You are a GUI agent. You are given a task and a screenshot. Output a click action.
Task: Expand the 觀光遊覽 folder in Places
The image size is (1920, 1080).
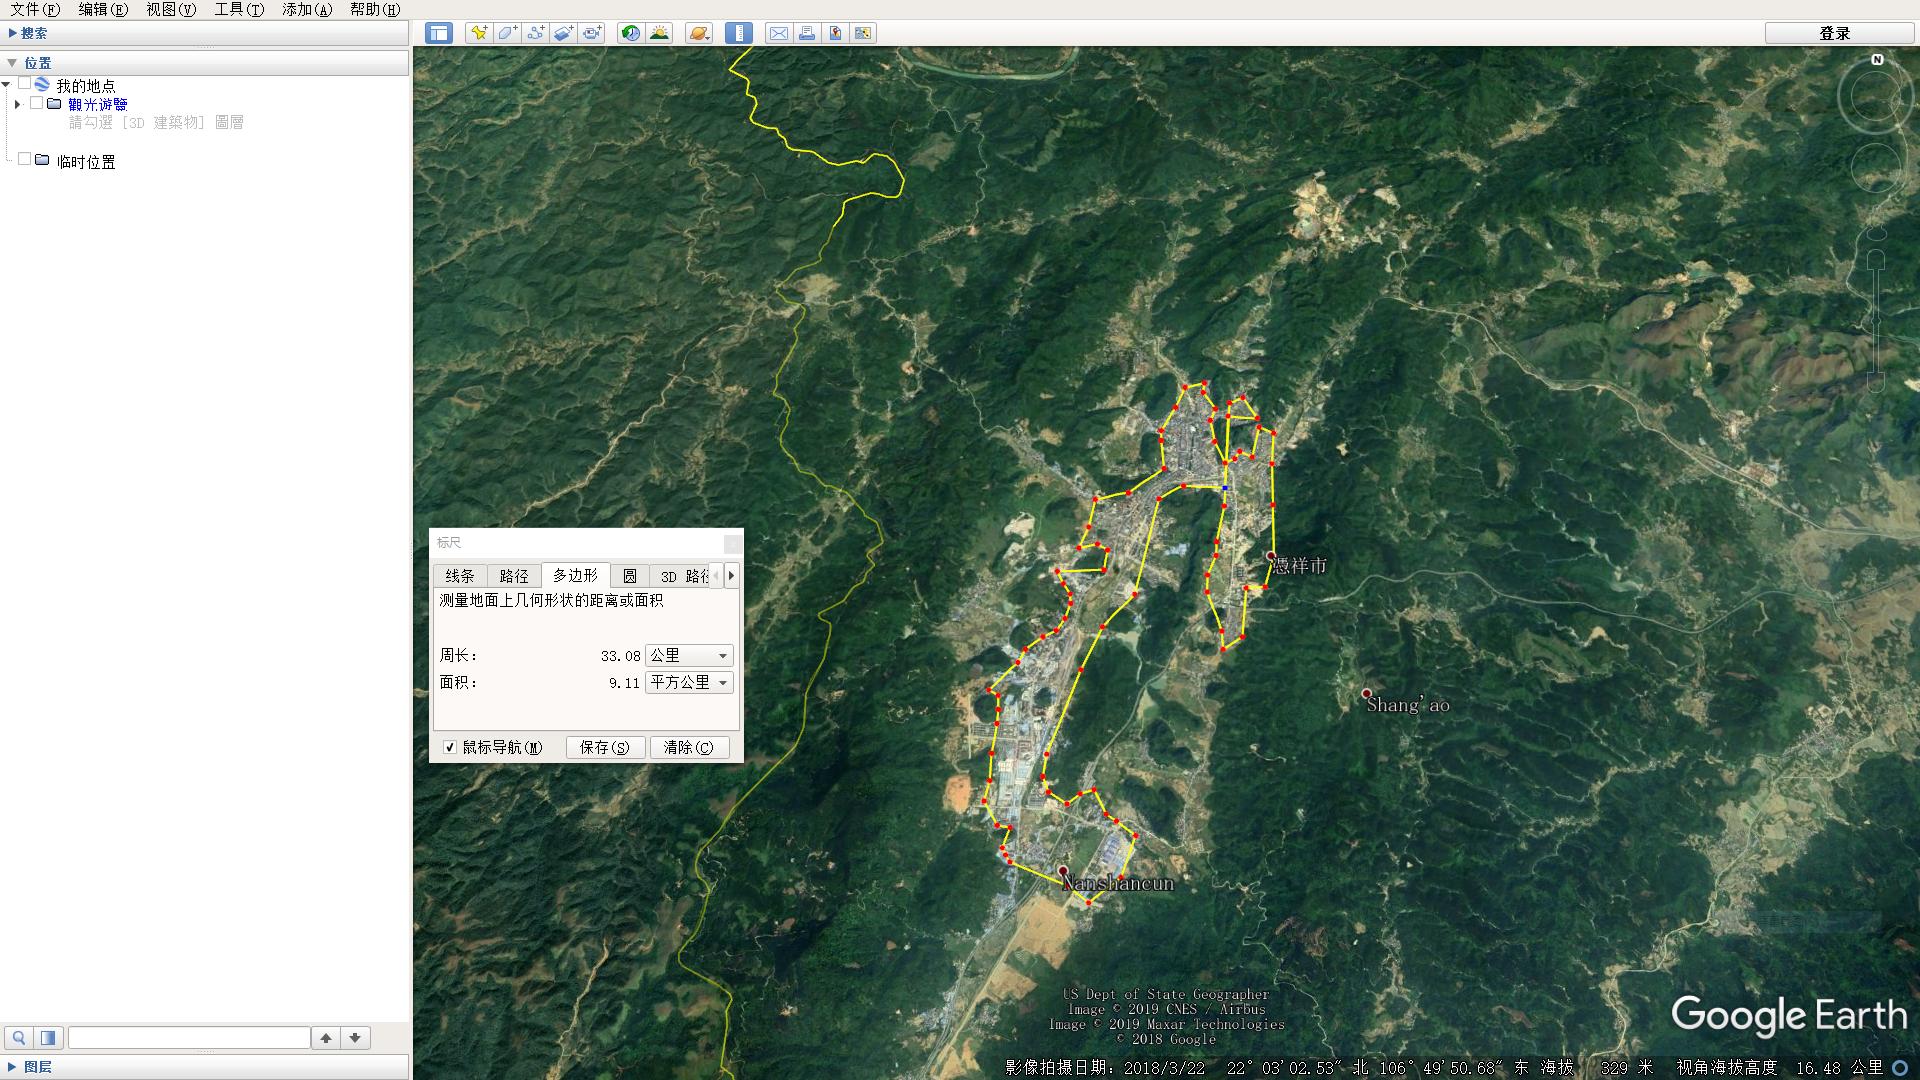(x=17, y=104)
